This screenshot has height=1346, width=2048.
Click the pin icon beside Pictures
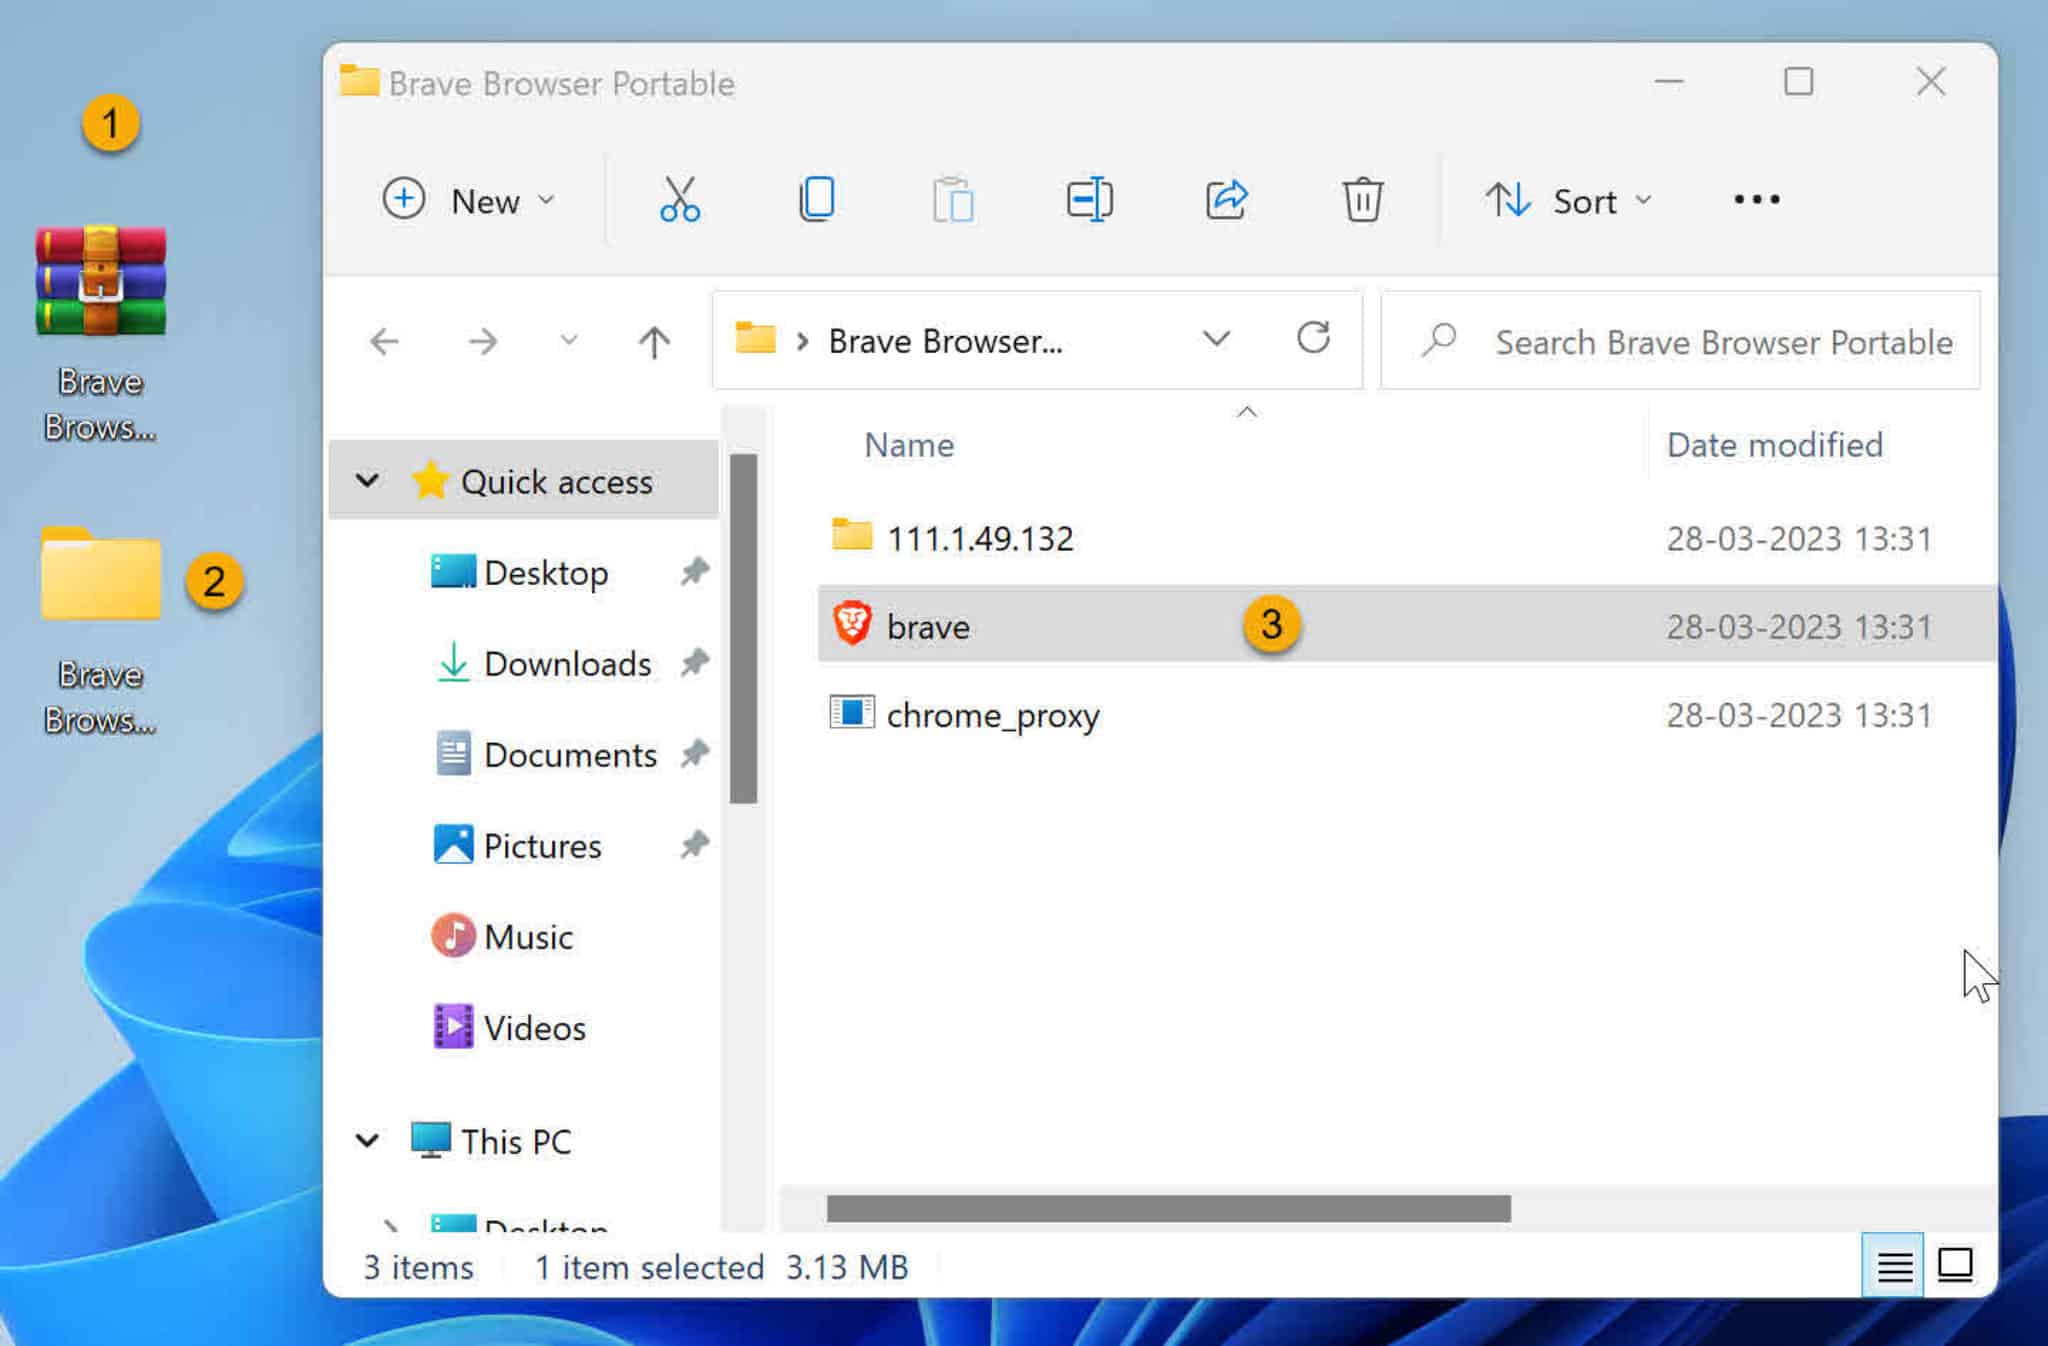pos(695,845)
